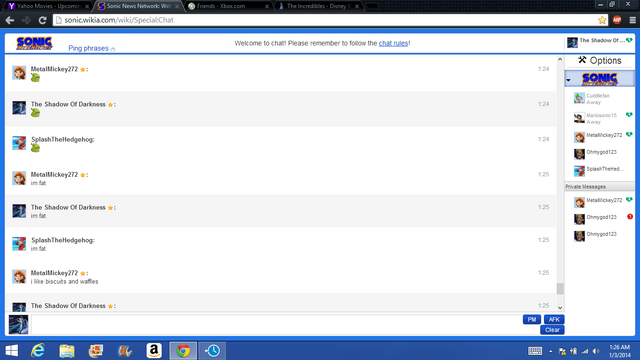The image size is (640, 360).
Task: Open the Ping phrases link
Action: click(89, 48)
